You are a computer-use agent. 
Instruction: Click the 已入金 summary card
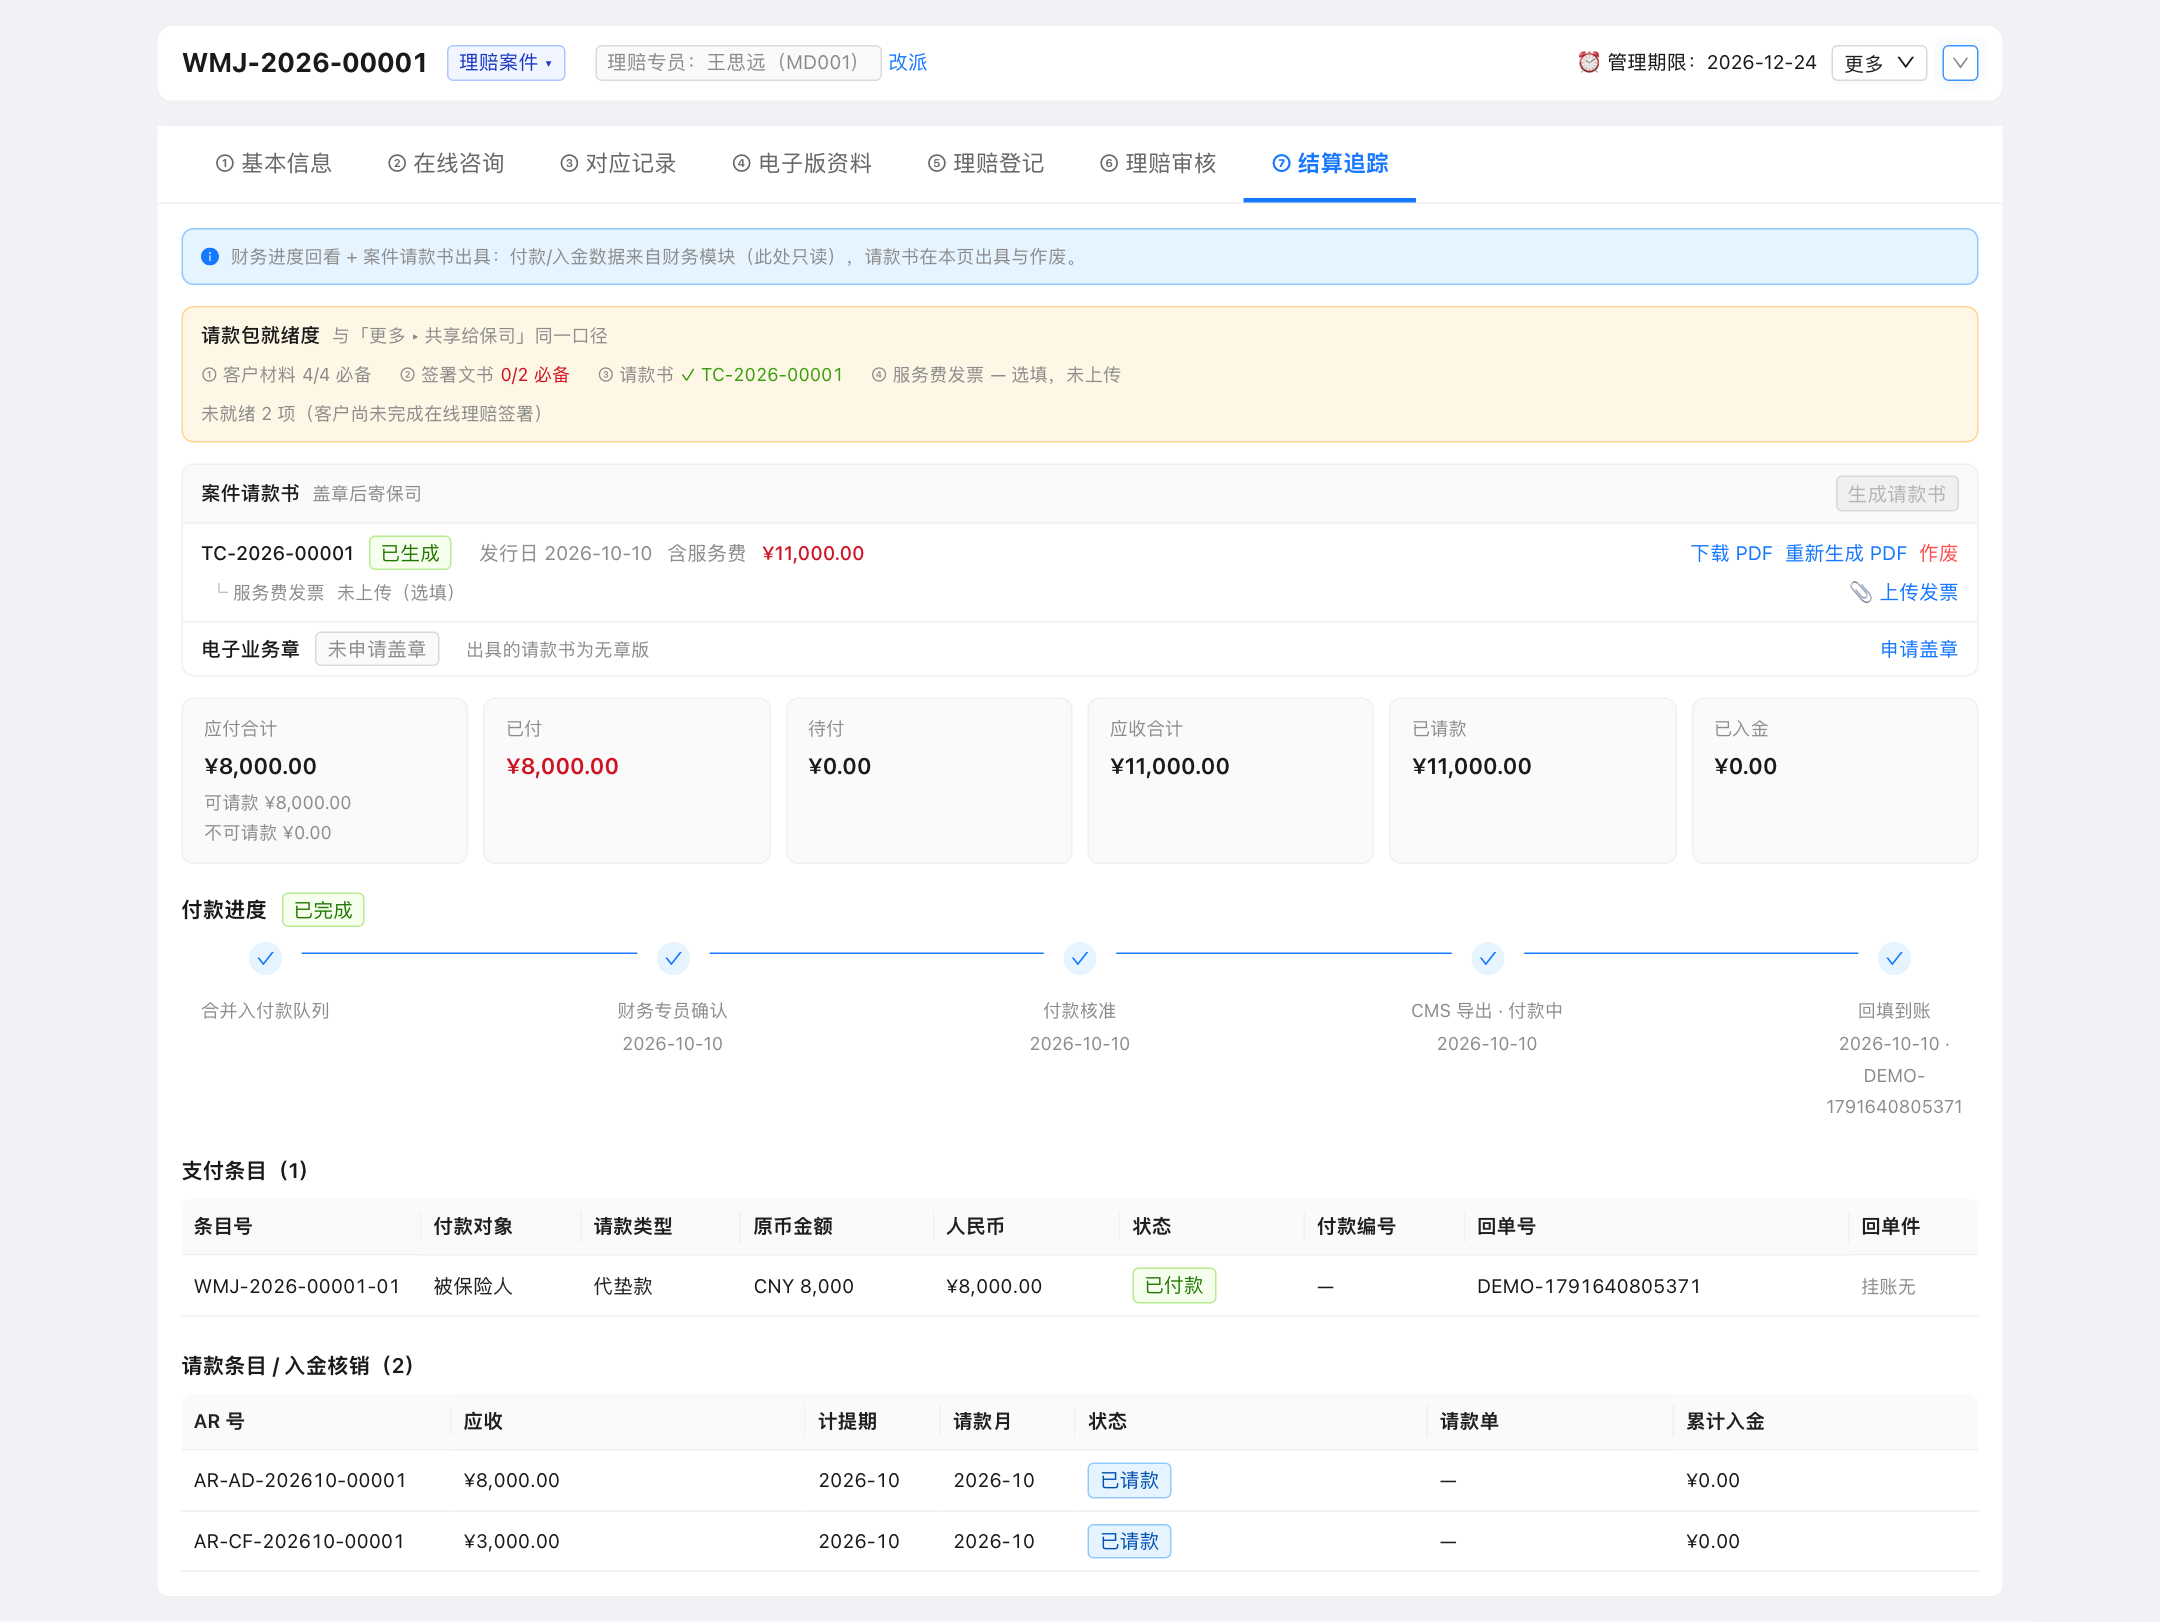click(1835, 781)
